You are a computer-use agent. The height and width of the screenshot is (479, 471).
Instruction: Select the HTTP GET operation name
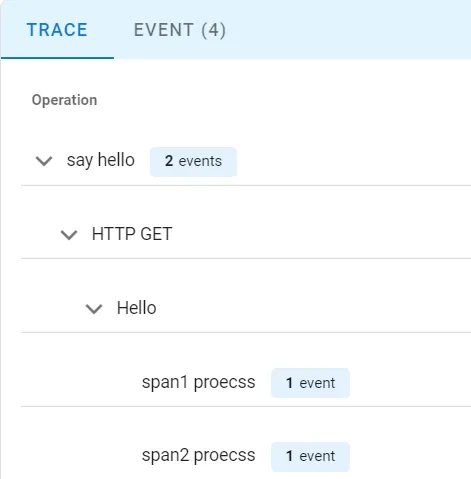click(x=132, y=234)
